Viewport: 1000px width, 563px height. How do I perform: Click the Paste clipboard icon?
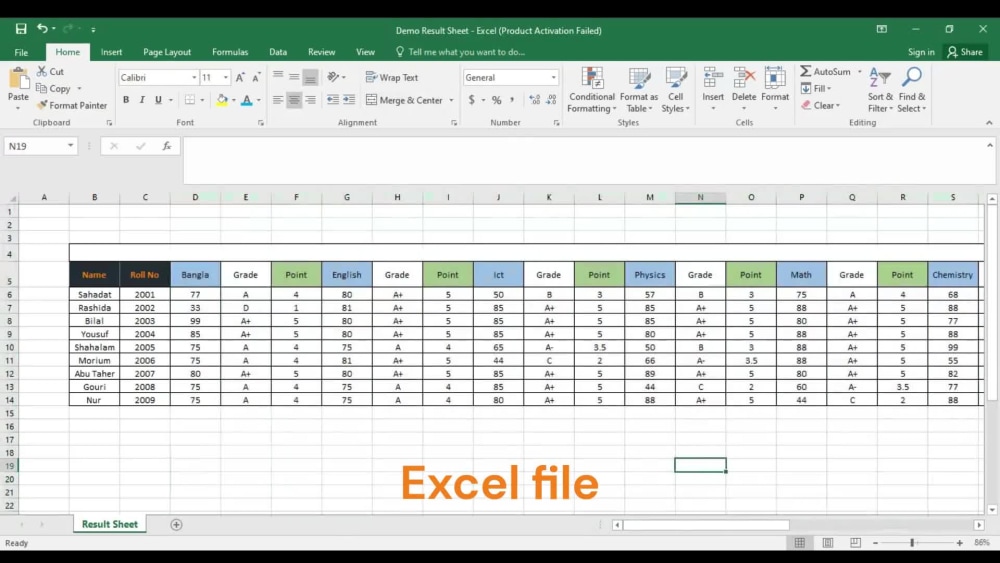coord(18,79)
